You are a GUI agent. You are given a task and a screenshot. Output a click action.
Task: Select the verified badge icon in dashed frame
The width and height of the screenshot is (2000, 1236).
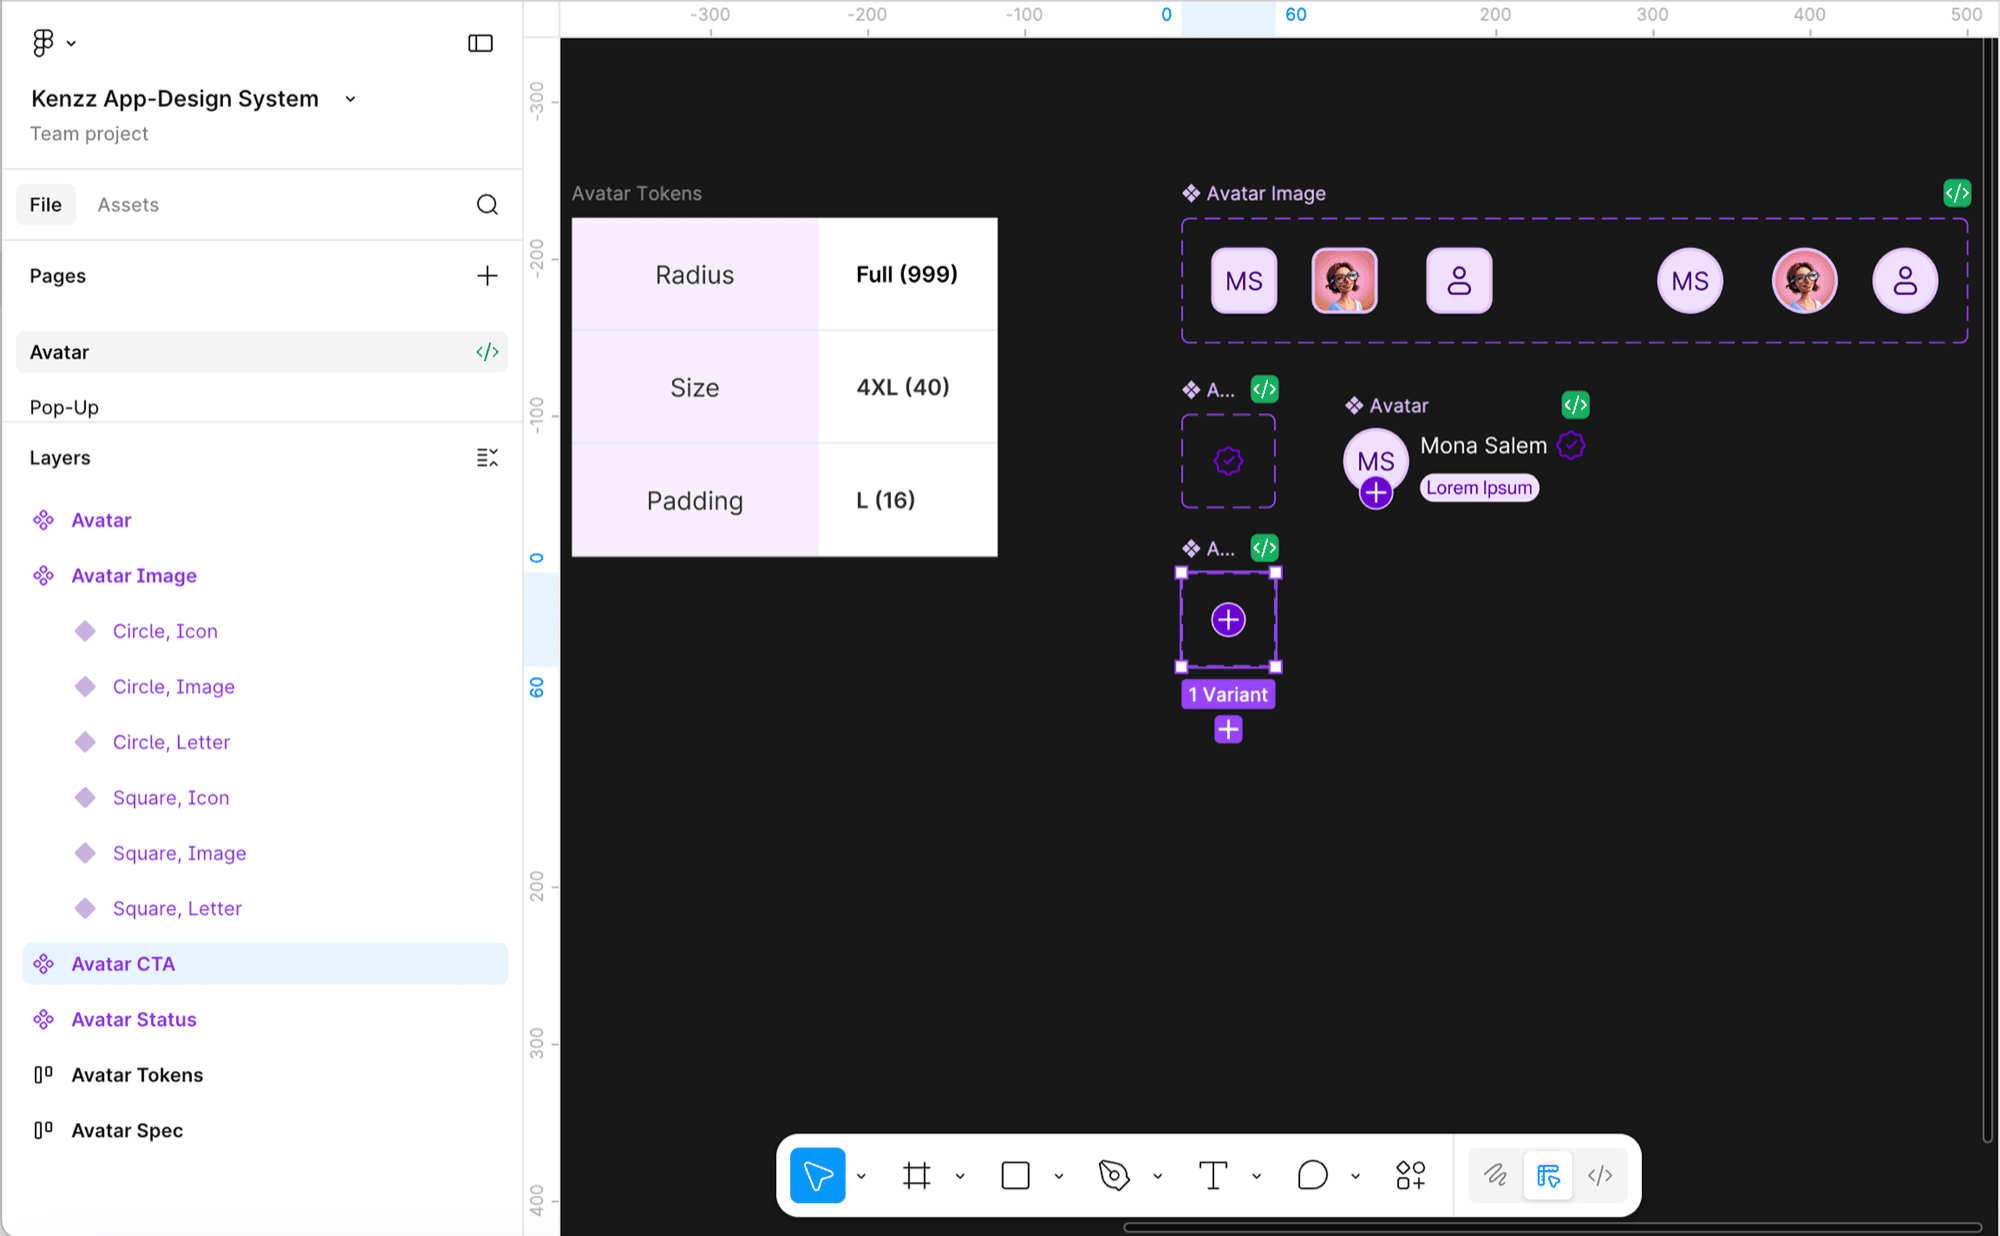pos(1228,461)
